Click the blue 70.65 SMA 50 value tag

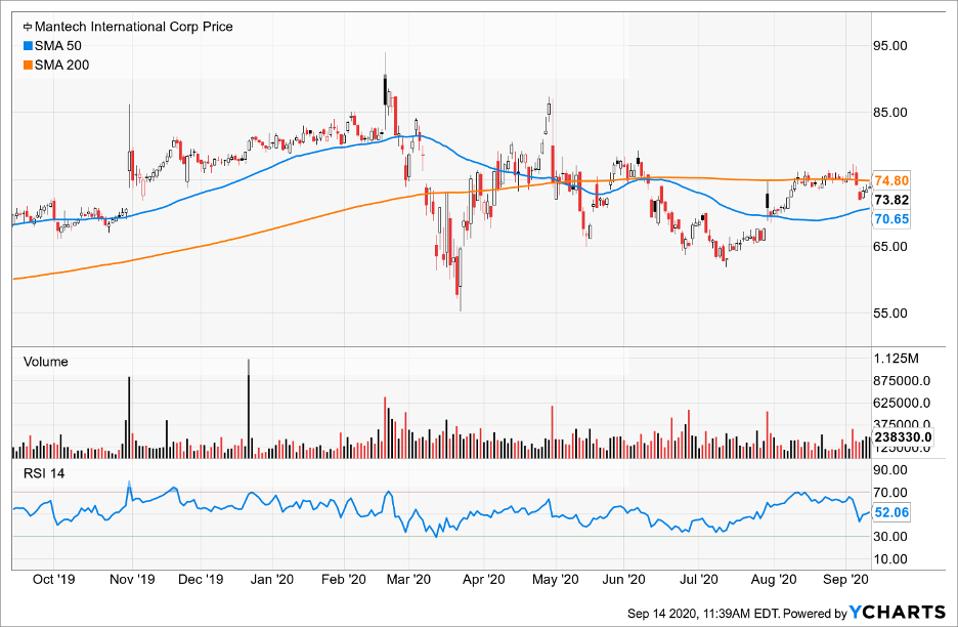pos(892,218)
